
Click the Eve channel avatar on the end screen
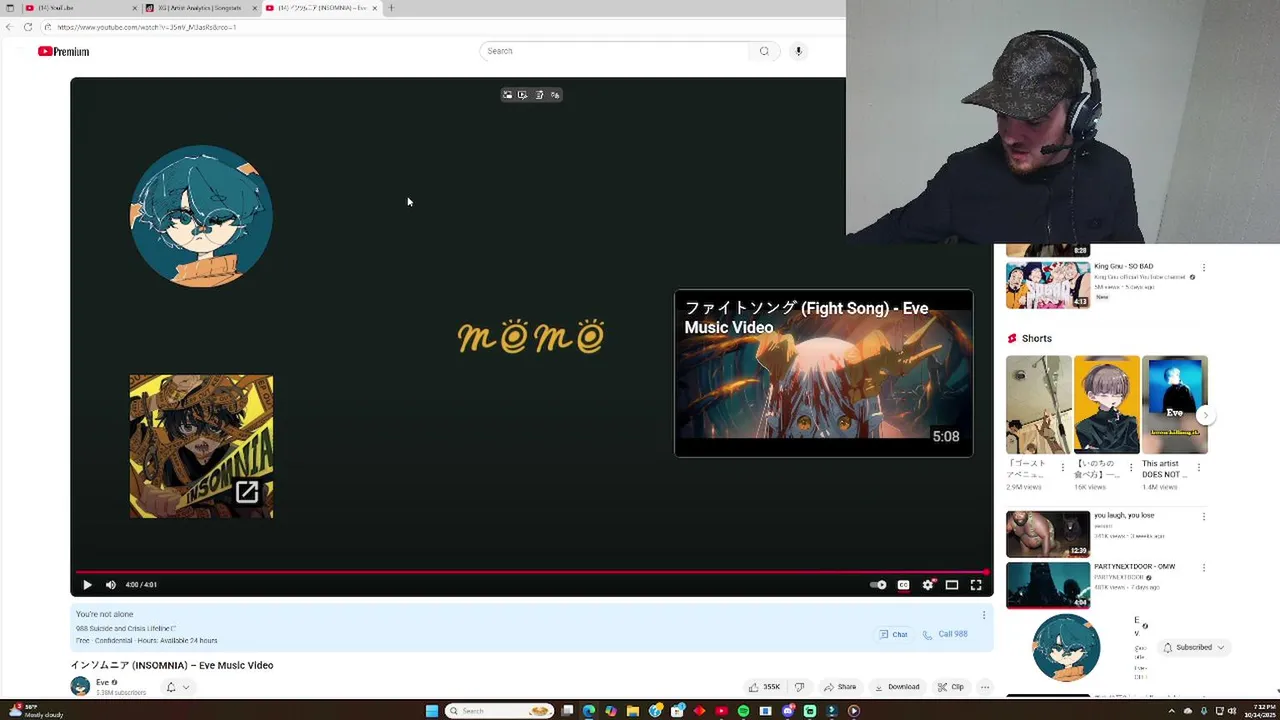(201, 216)
